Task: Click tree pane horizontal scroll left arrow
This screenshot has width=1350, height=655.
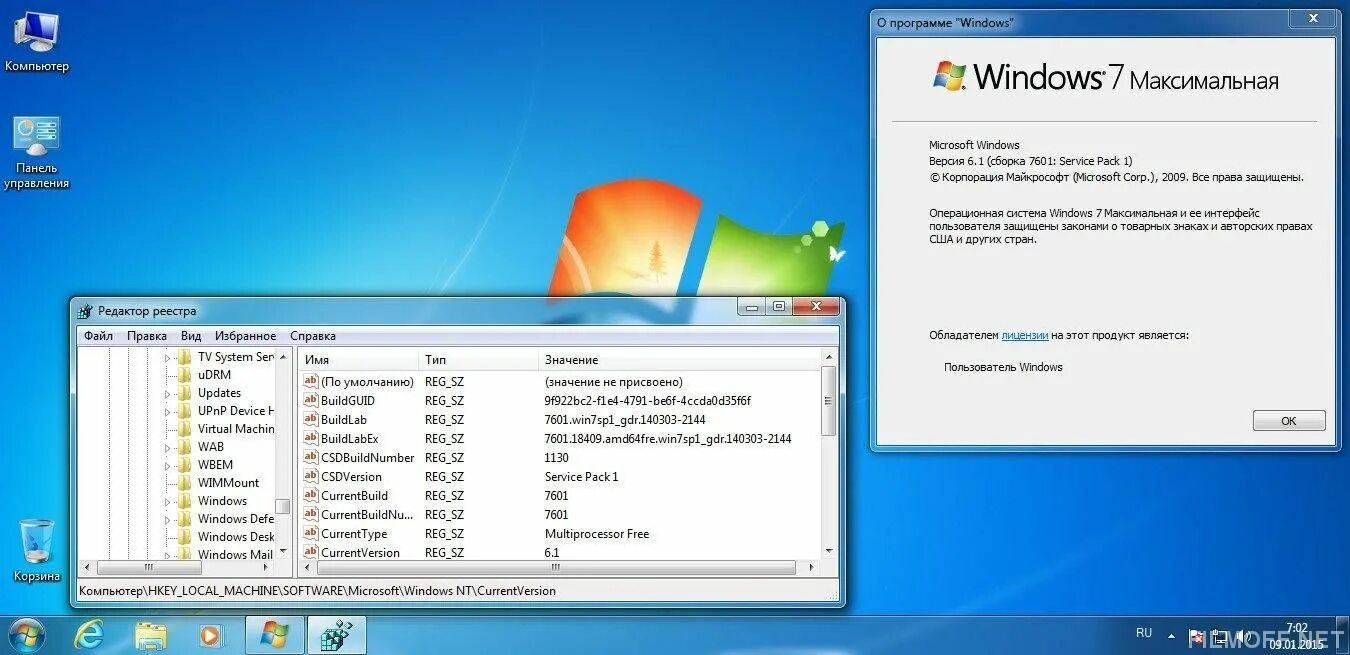Action: point(87,567)
